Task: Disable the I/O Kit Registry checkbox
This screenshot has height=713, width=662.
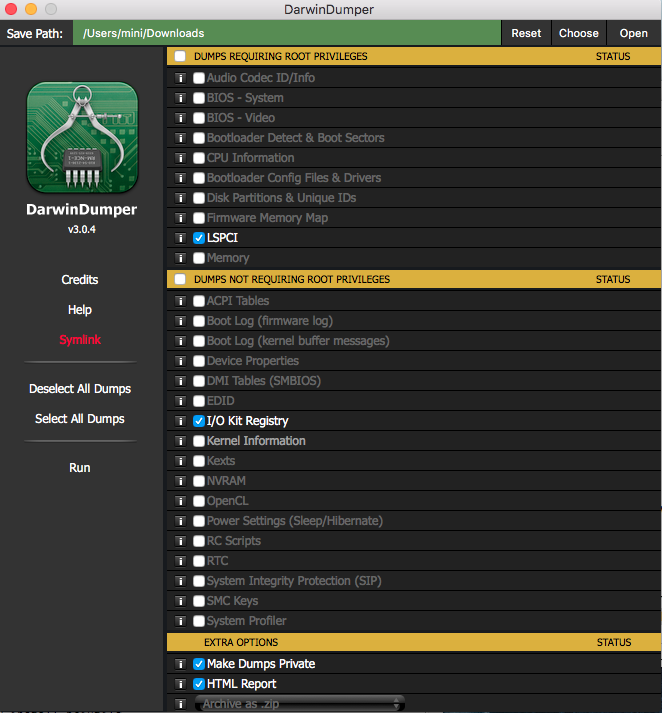Action: (x=199, y=421)
